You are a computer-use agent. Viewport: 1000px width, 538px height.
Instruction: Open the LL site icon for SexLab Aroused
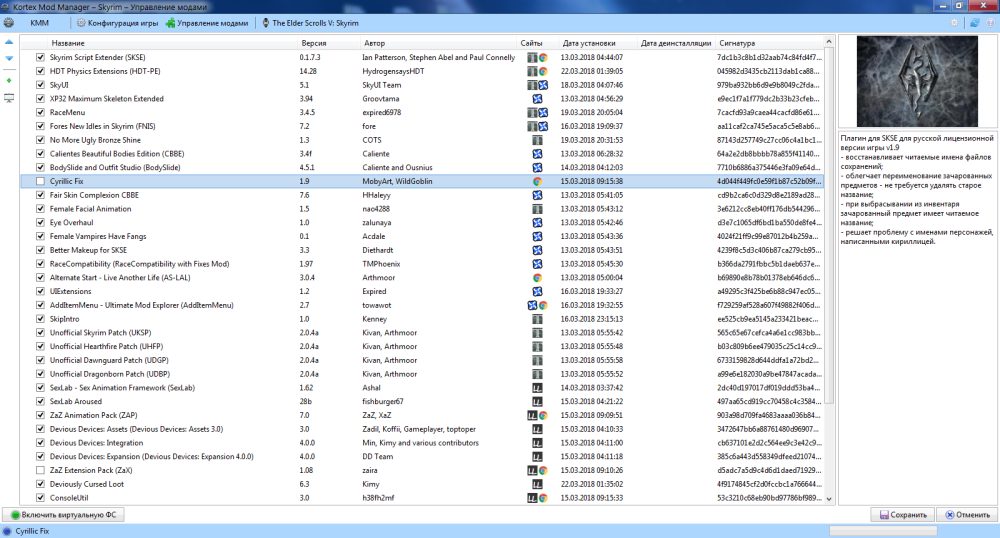tap(537, 402)
